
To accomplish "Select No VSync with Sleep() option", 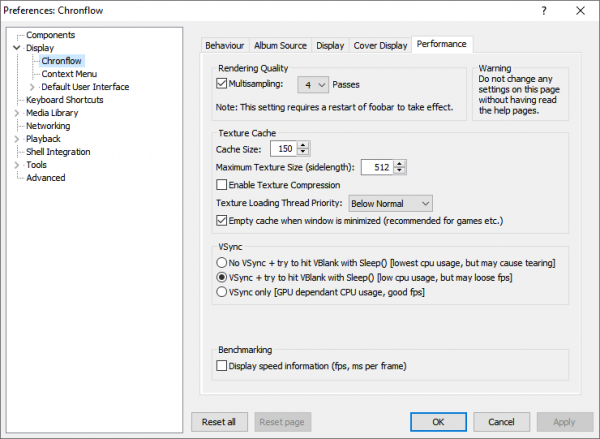I will pos(222,261).
